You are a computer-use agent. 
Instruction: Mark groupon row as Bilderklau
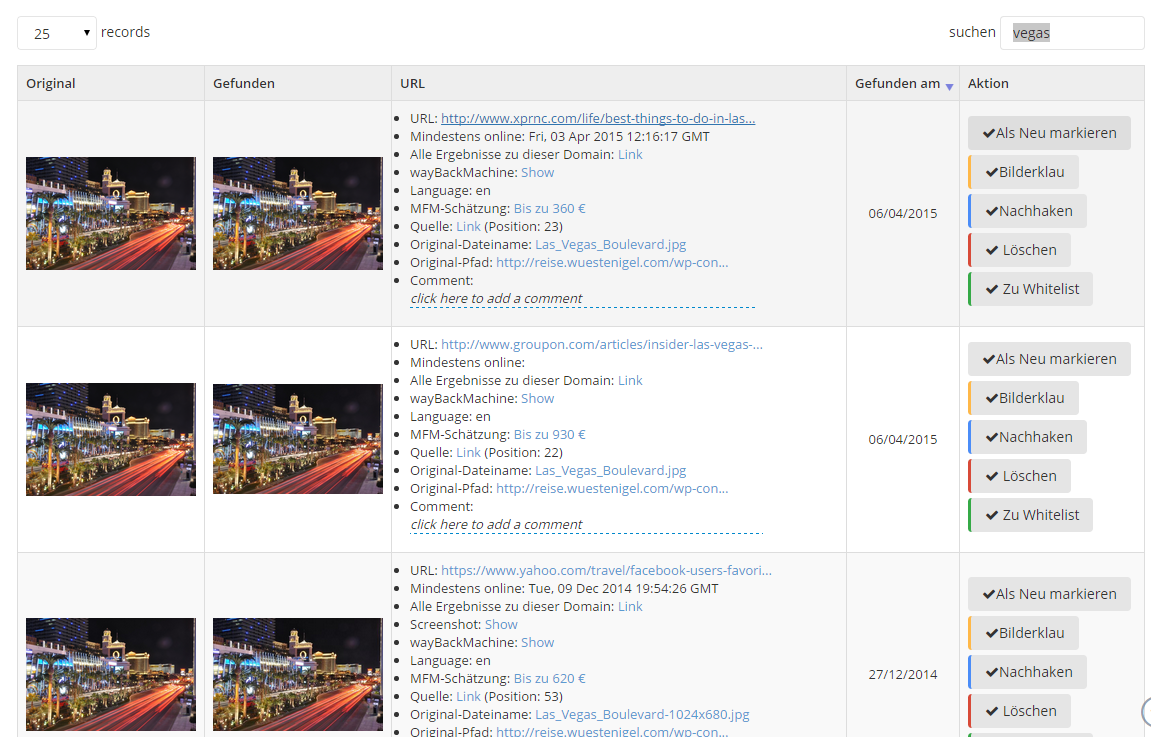click(x=1023, y=398)
